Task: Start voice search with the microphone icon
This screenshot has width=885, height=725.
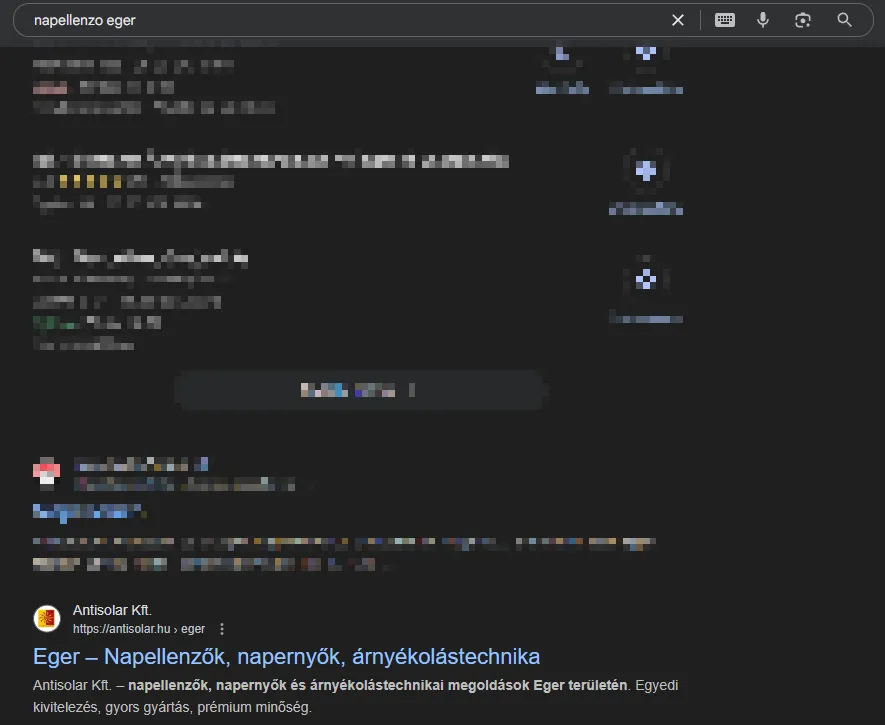Action: (x=763, y=20)
